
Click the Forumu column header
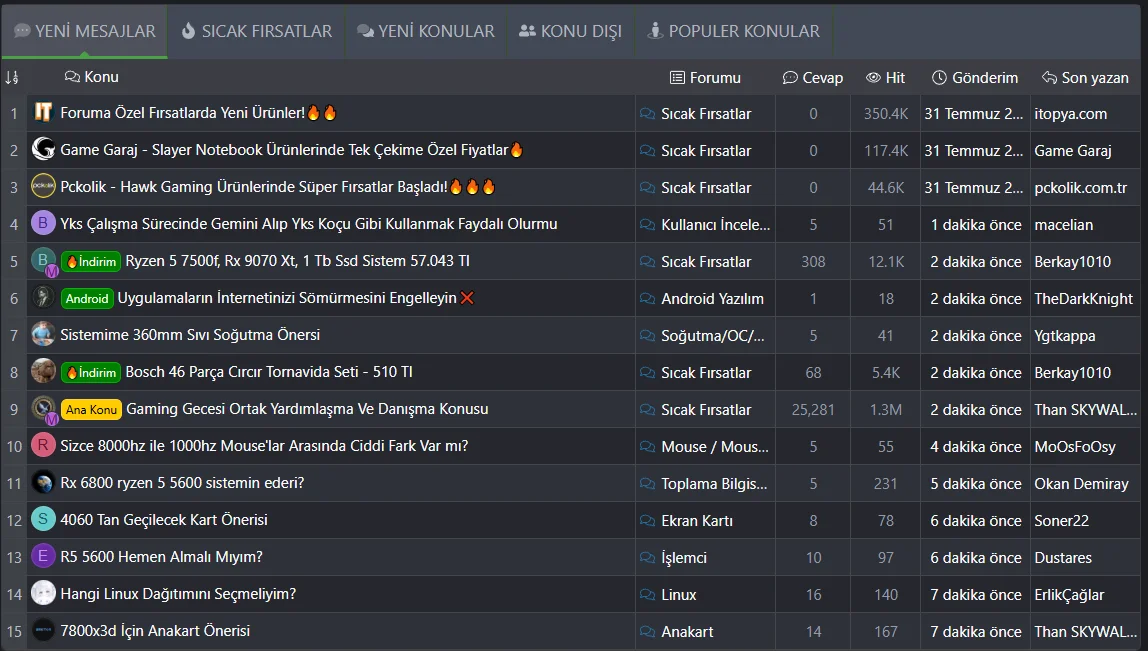click(x=706, y=78)
